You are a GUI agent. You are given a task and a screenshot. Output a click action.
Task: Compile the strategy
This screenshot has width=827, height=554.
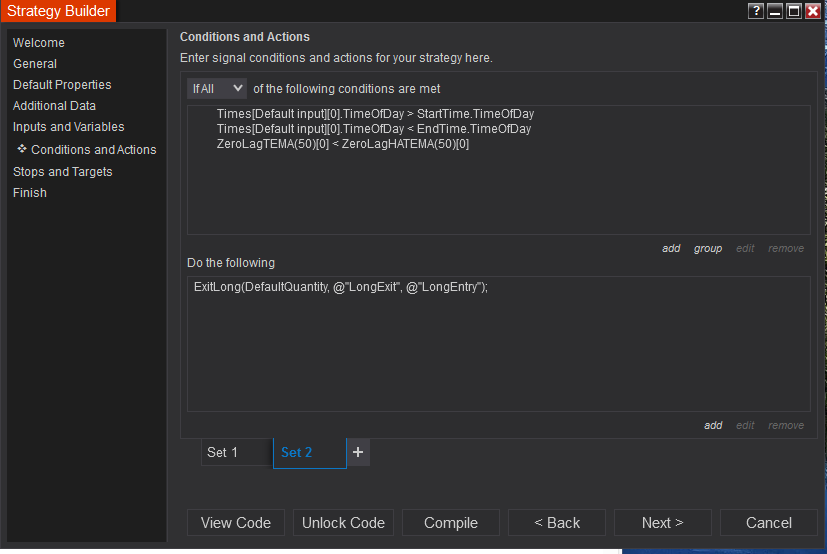point(451,523)
